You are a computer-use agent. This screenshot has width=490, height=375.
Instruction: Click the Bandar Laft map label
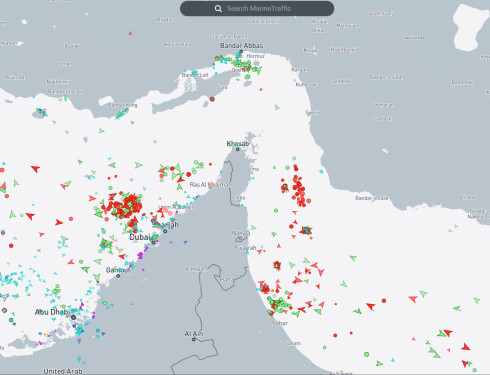pyautogui.click(x=195, y=75)
